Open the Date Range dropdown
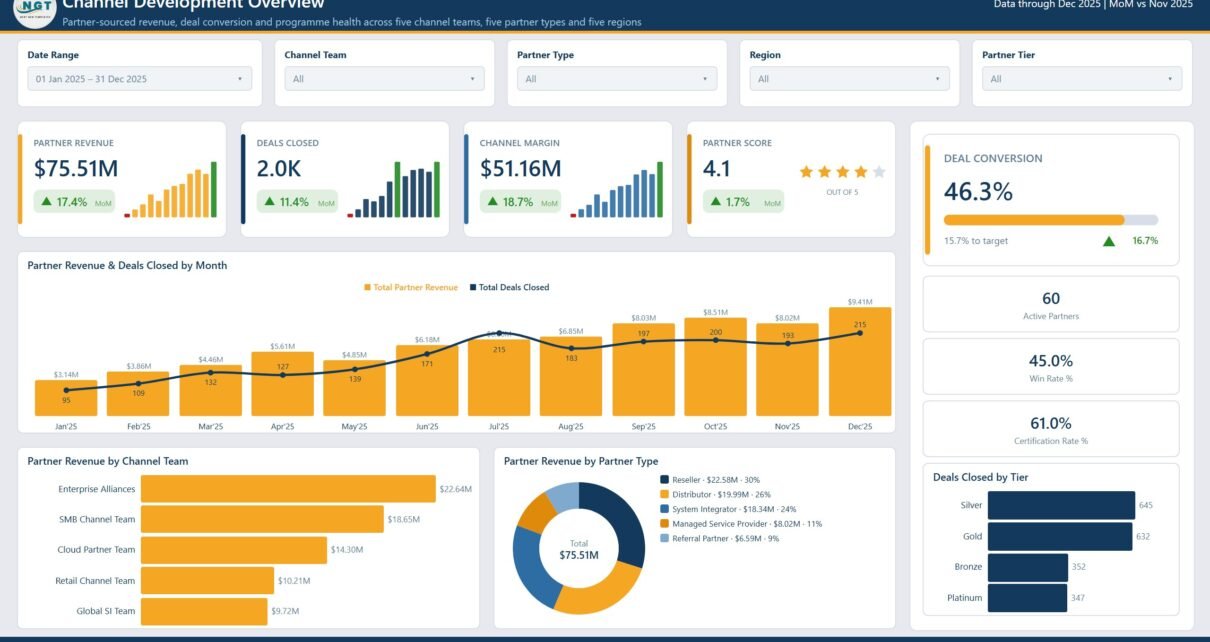Screen dimensions: 1210x642 point(140,79)
